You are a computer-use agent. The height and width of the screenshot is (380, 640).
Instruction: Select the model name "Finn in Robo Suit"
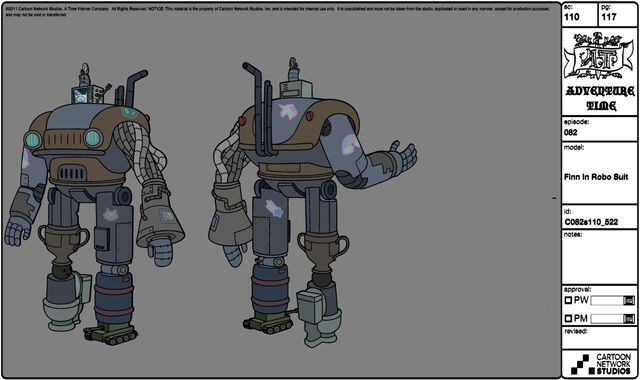pos(596,177)
